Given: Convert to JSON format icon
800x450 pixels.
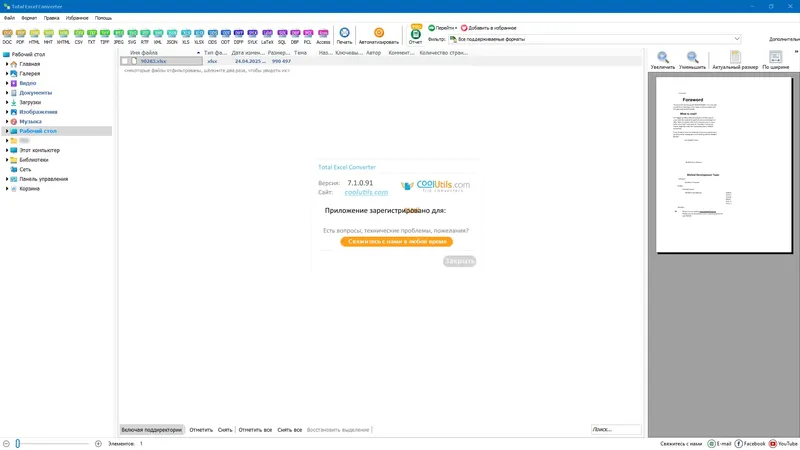Looking at the screenshot, I should point(172,36).
